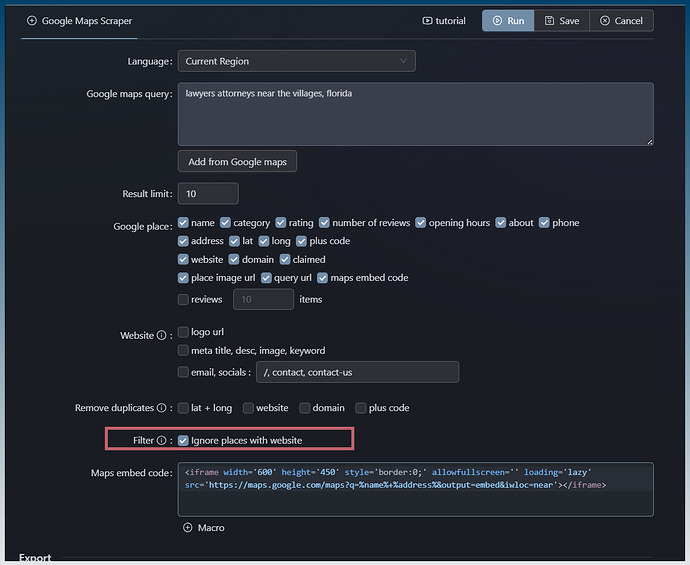Click the Macro plus icon
Image resolution: width=690 pixels, height=565 pixels.
click(x=187, y=528)
